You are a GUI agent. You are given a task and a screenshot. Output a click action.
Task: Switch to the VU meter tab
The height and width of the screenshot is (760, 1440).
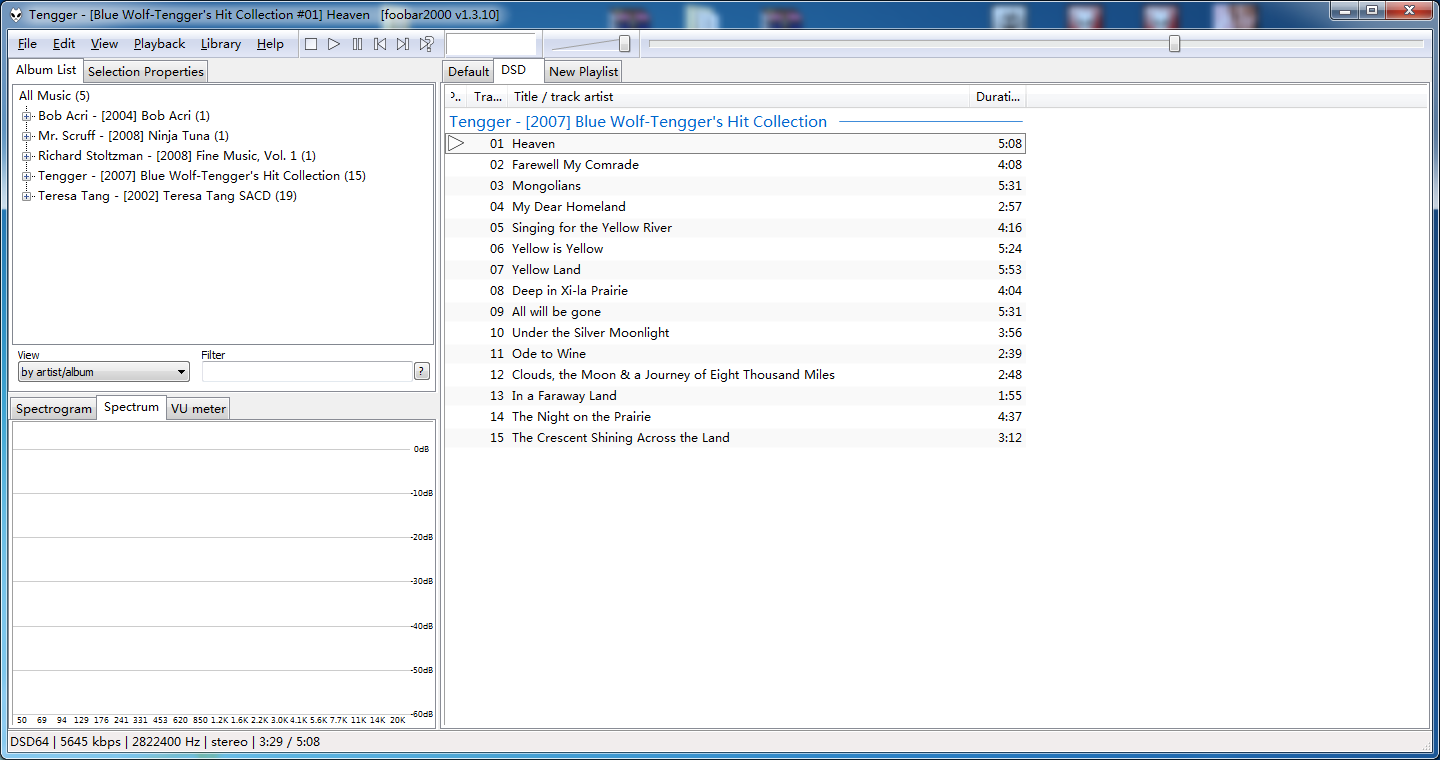coord(198,409)
